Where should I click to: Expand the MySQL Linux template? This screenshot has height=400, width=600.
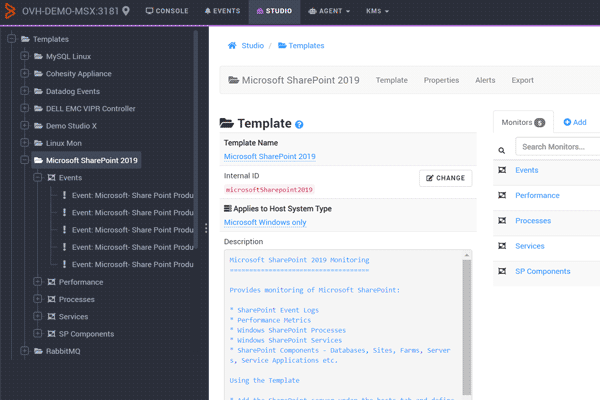[24, 56]
